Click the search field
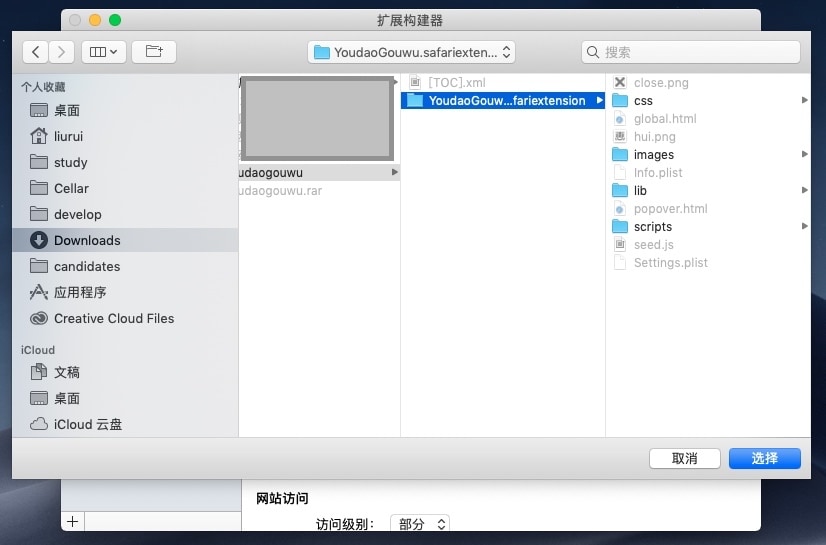 (690, 52)
